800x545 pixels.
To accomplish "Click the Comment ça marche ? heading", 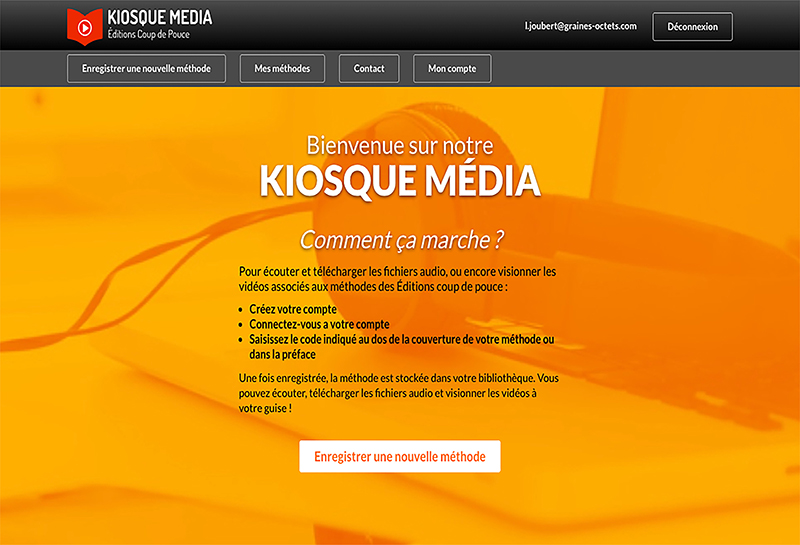I will (402, 240).
